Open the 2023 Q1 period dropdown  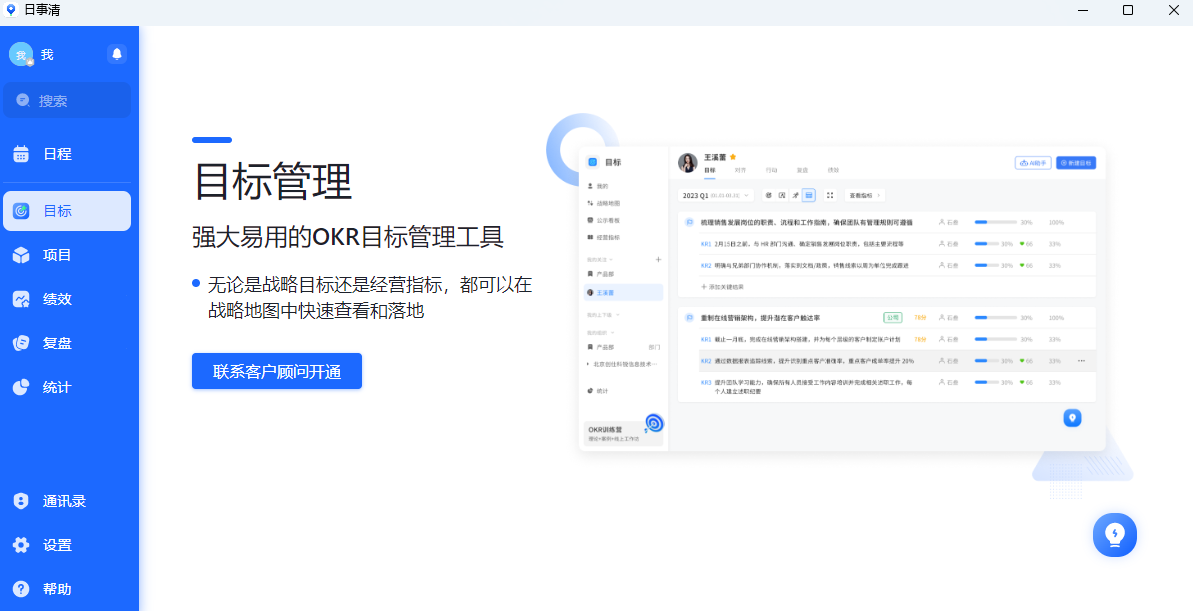pyautogui.click(x=714, y=195)
